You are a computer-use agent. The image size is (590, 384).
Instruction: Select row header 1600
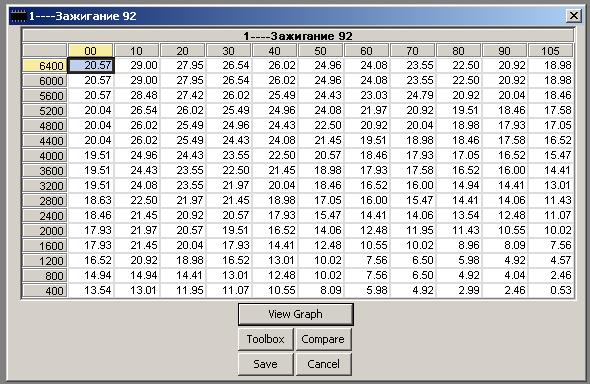tap(45, 246)
